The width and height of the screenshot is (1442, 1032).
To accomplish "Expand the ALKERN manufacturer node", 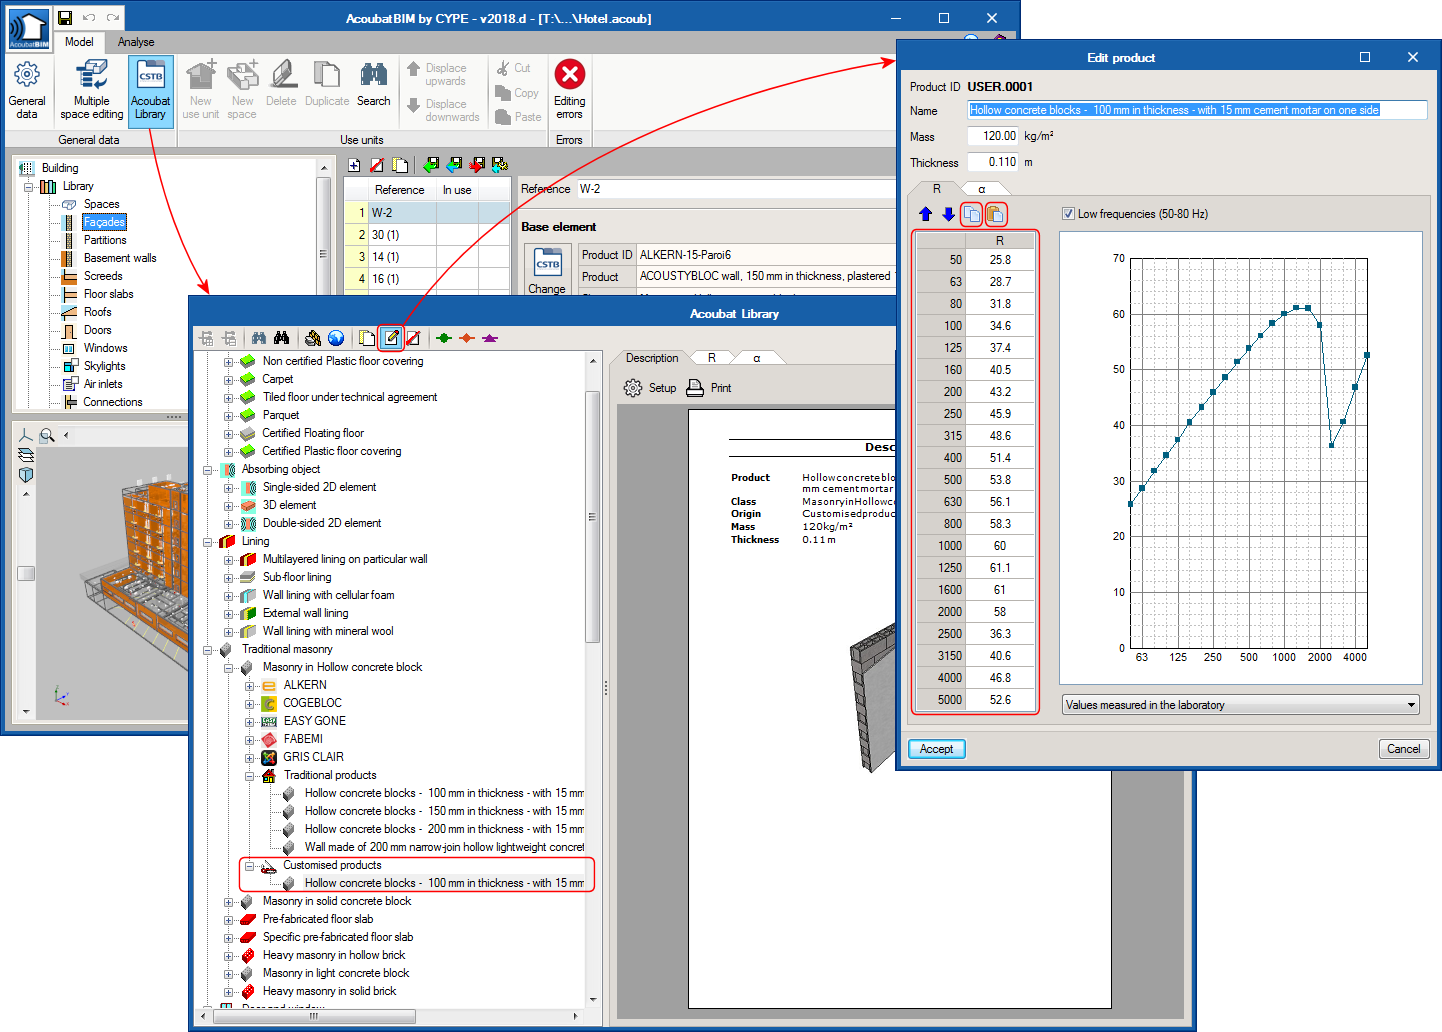I will pyautogui.click(x=250, y=686).
